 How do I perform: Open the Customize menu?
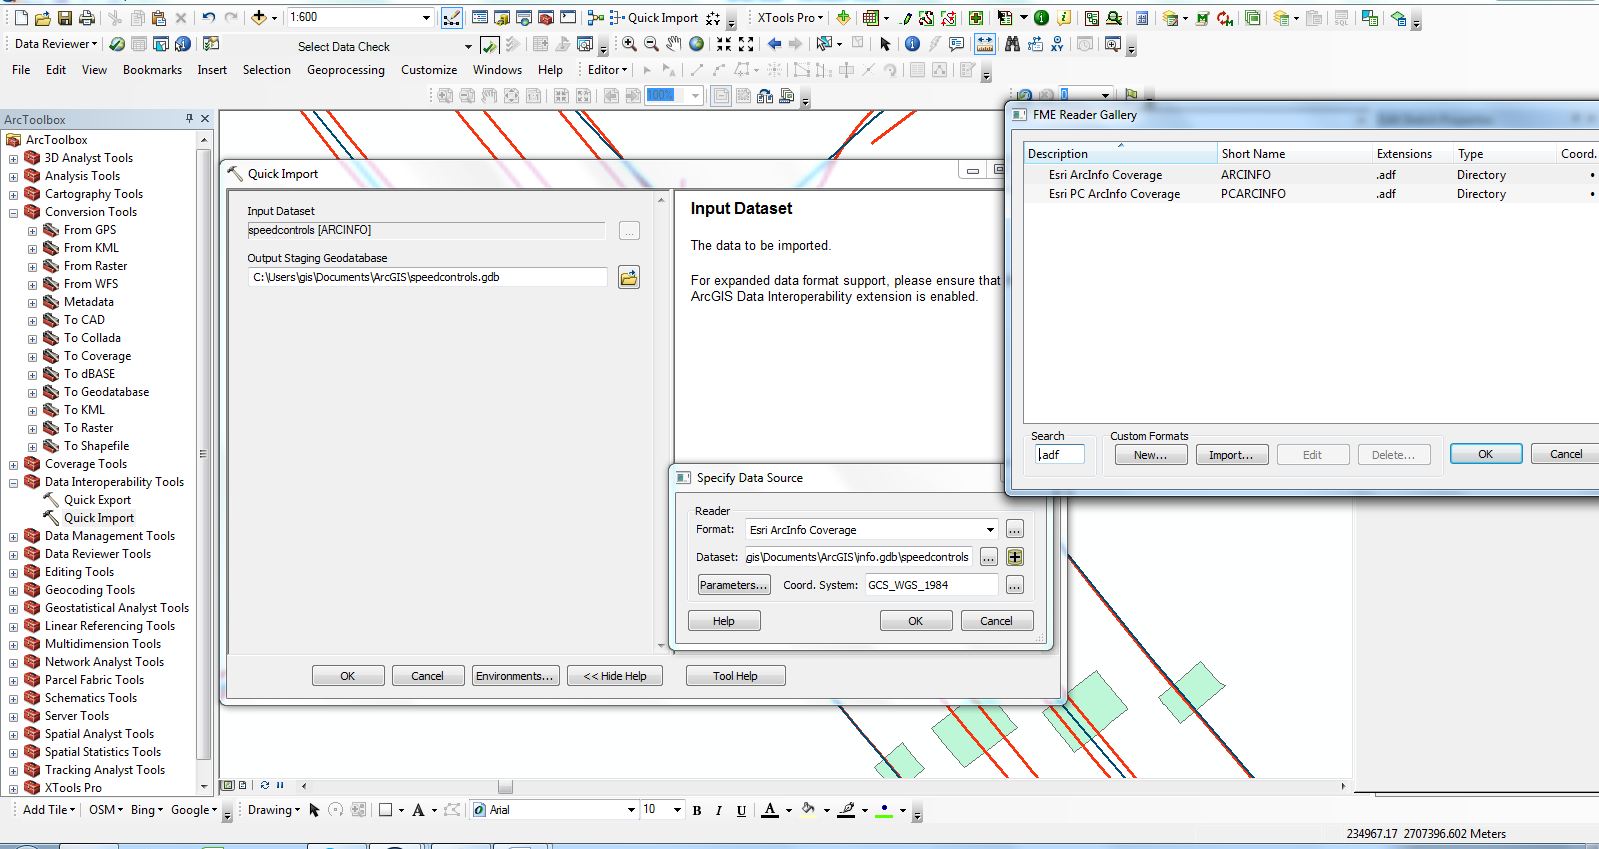(429, 70)
